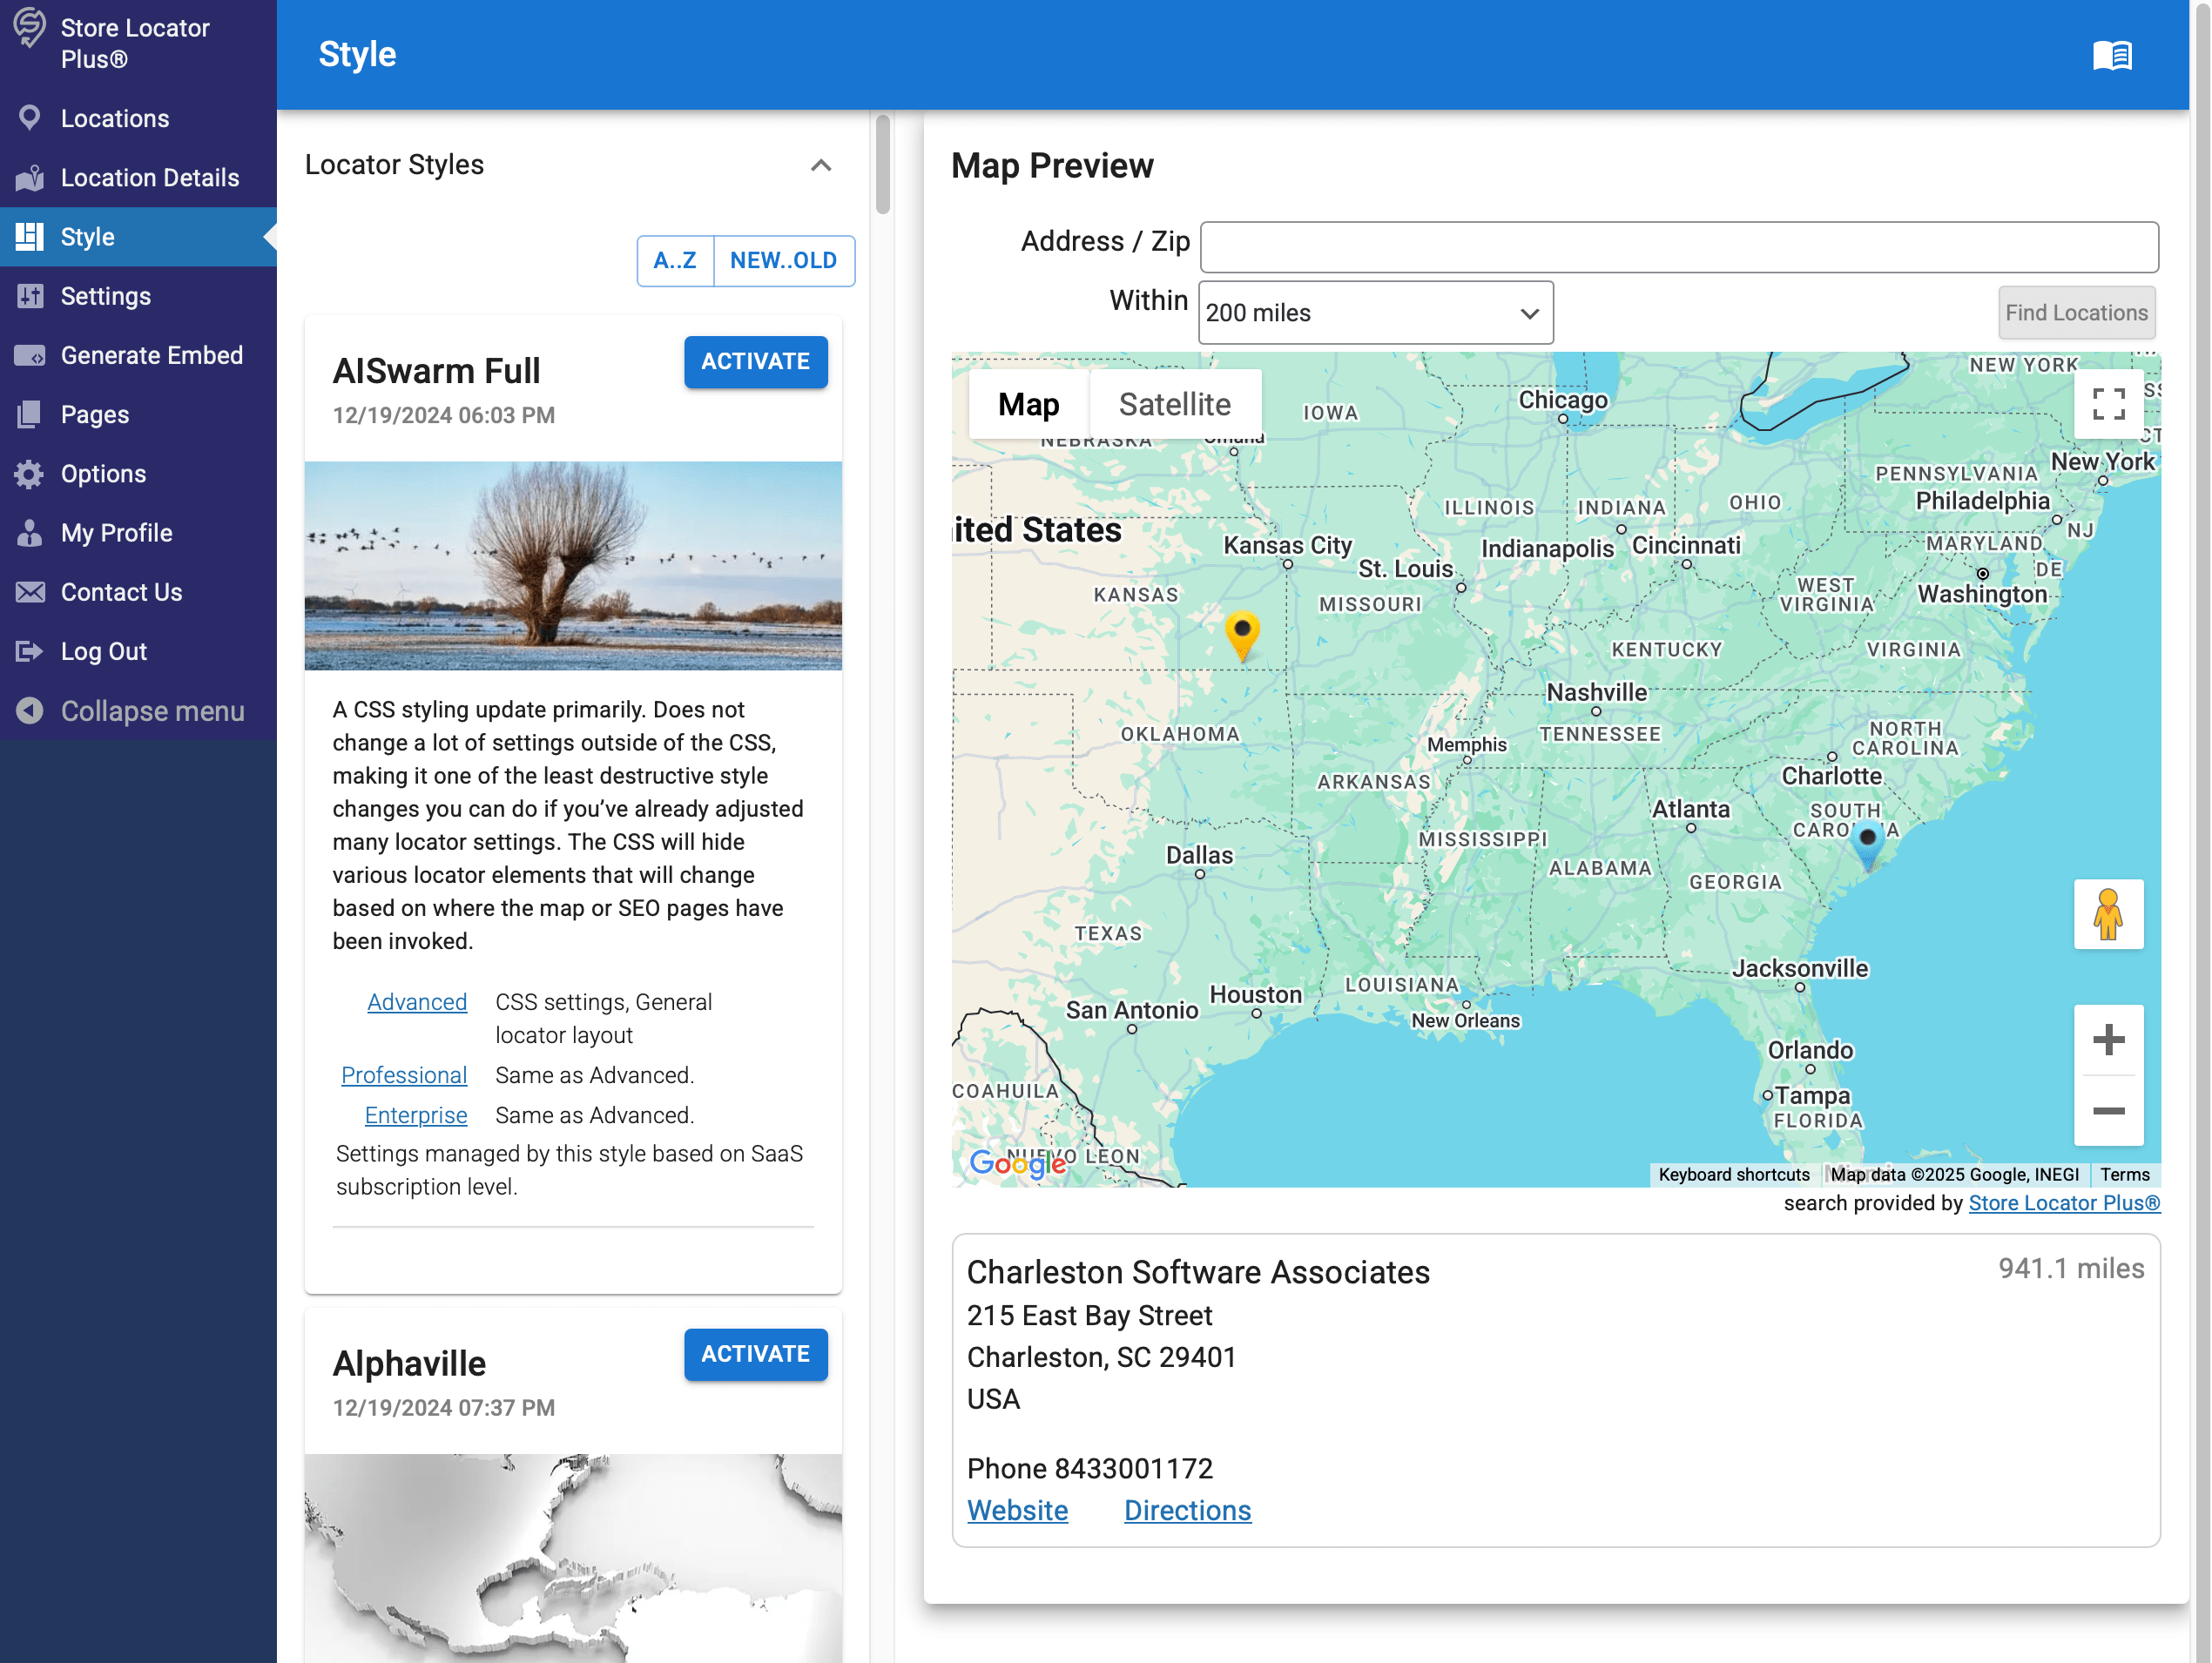The width and height of the screenshot is (2212, 1663).
Task: Sort styles NEW..OLD
Action: (x=783, y=261)
